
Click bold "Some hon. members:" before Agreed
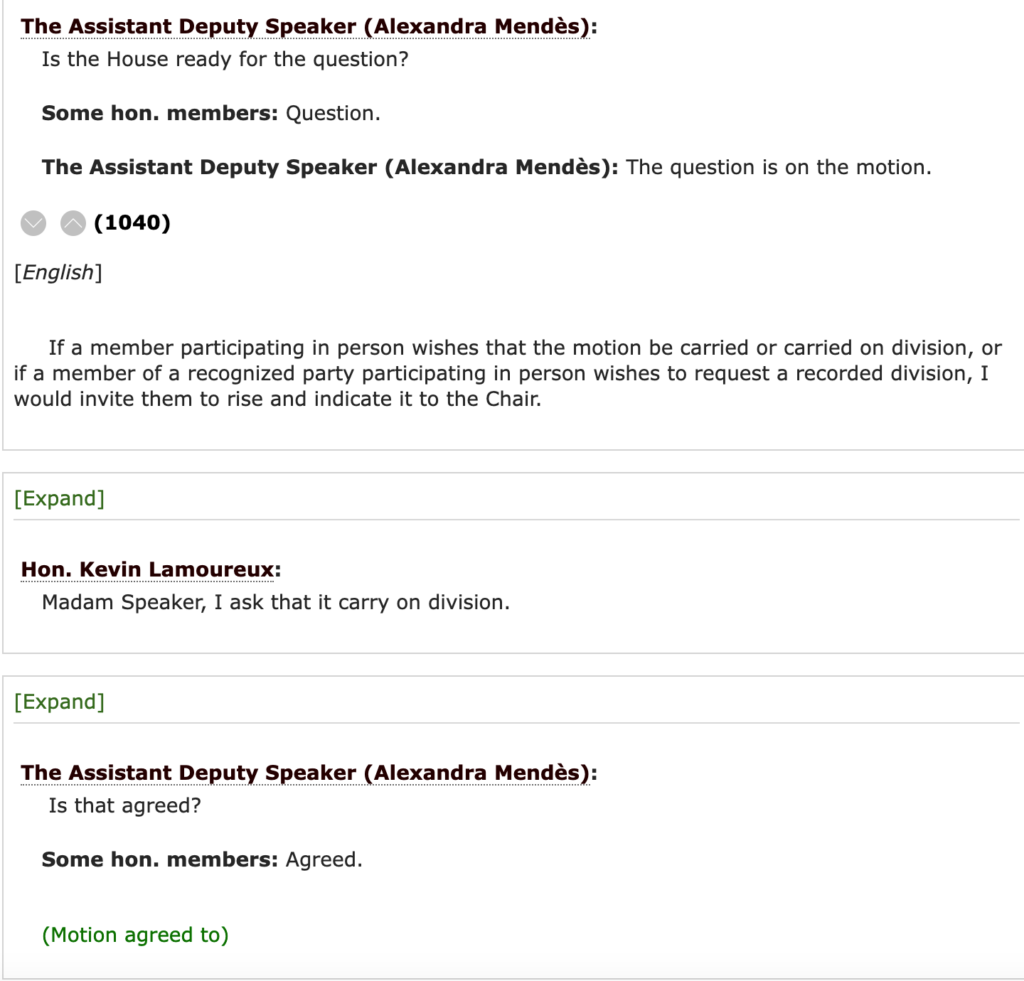point(159,859)
